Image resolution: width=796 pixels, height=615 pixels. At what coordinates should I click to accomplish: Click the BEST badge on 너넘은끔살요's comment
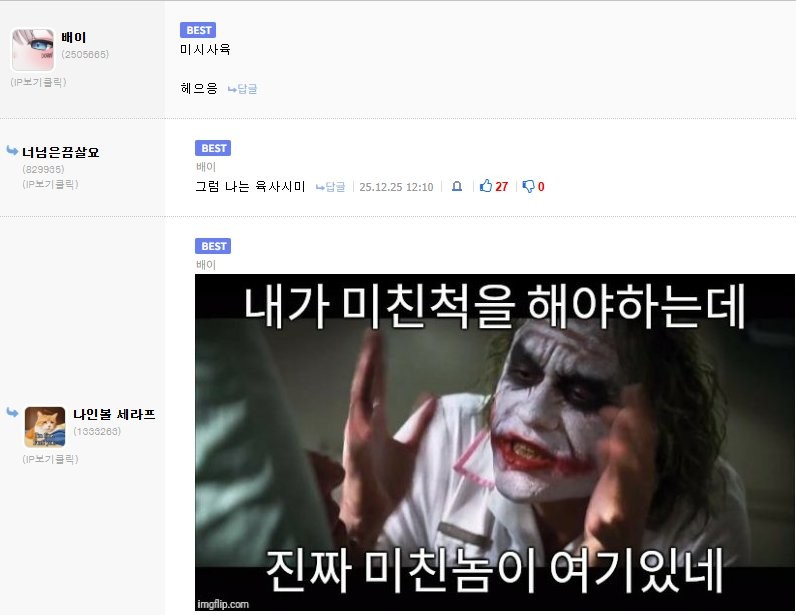coord(212,148)
